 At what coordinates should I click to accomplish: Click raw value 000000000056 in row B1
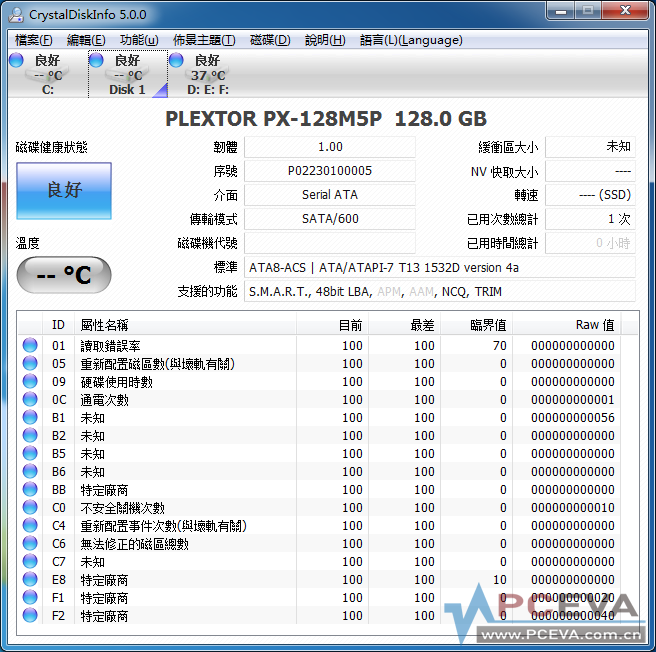point(573,417)
